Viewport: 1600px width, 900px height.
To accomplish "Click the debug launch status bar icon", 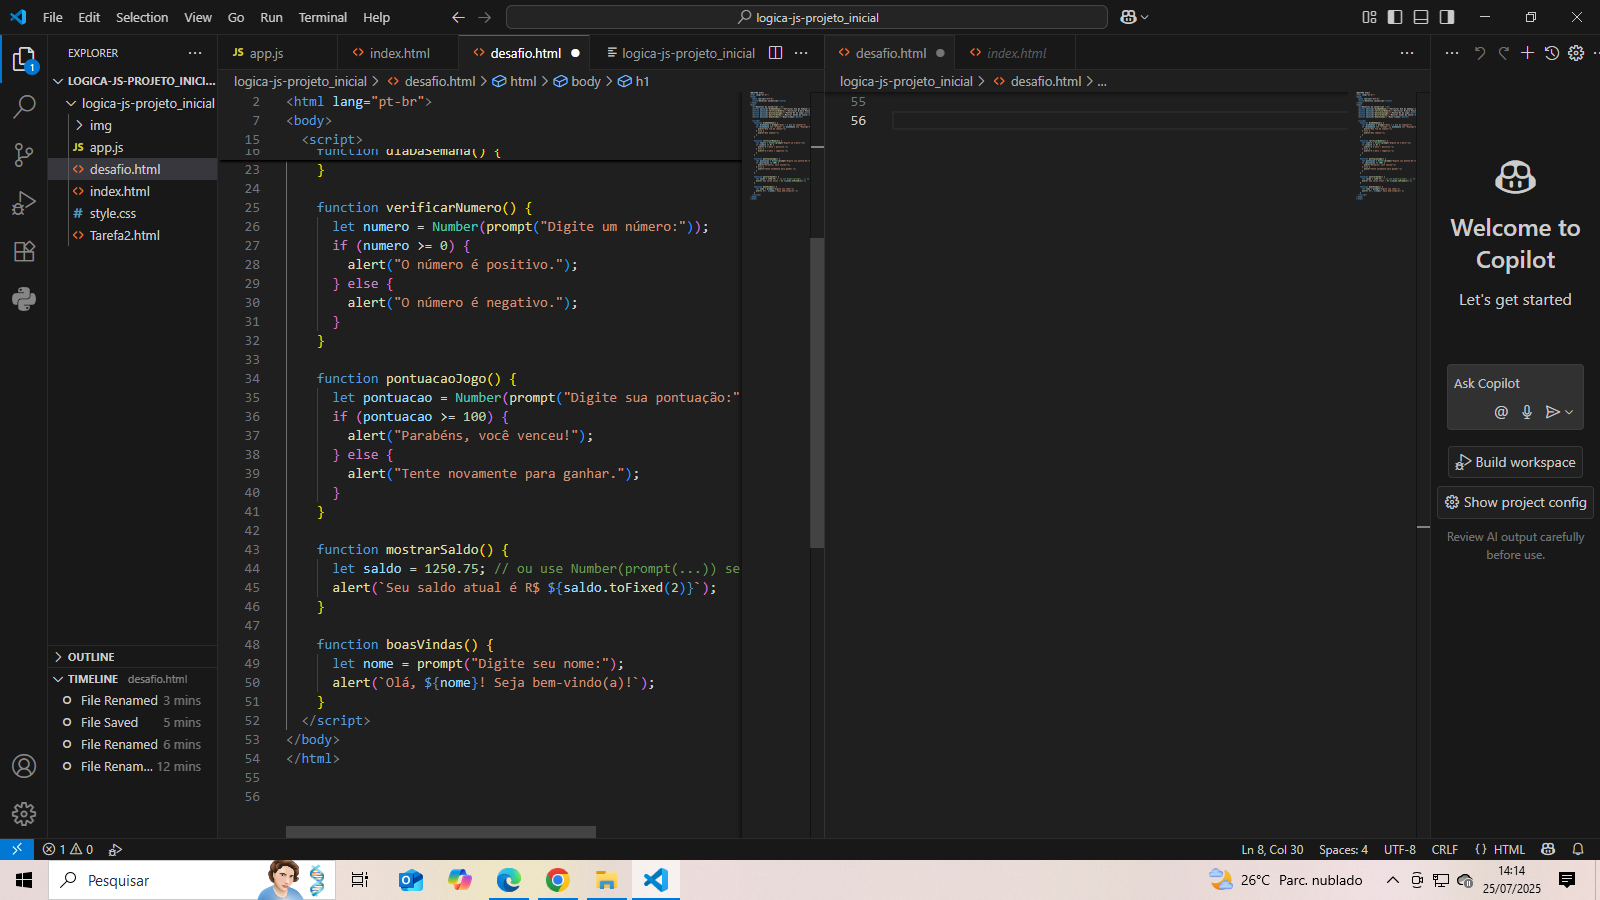I will pyautogui.click(x=115, y=849).
